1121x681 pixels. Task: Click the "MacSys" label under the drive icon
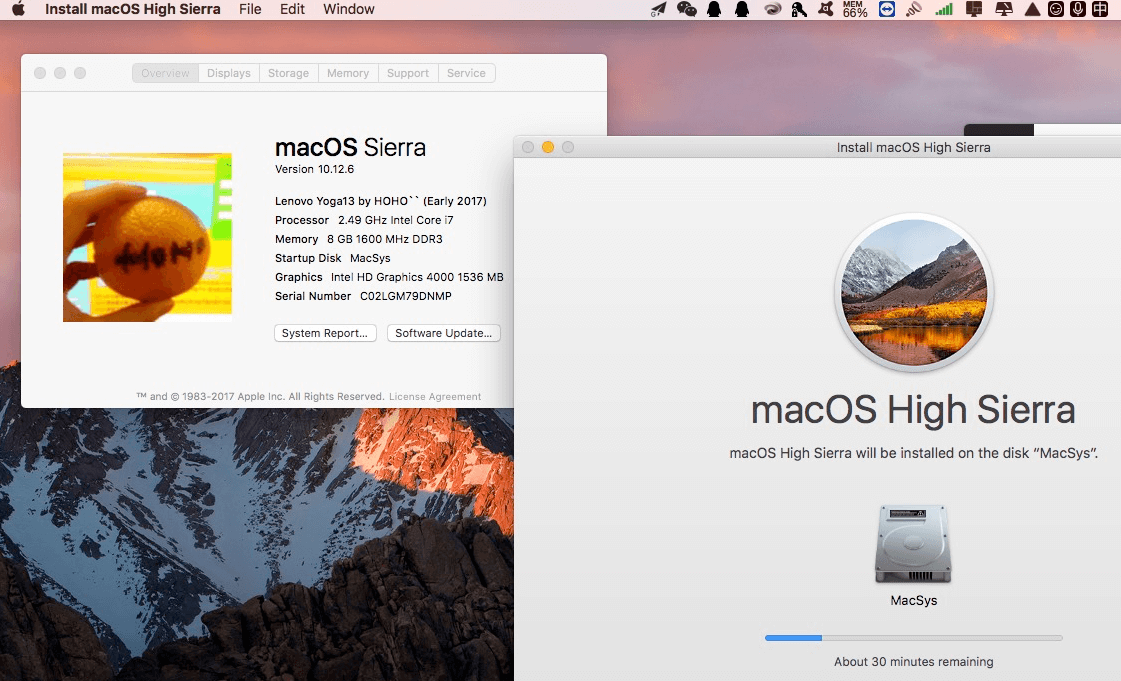point(914,600)
